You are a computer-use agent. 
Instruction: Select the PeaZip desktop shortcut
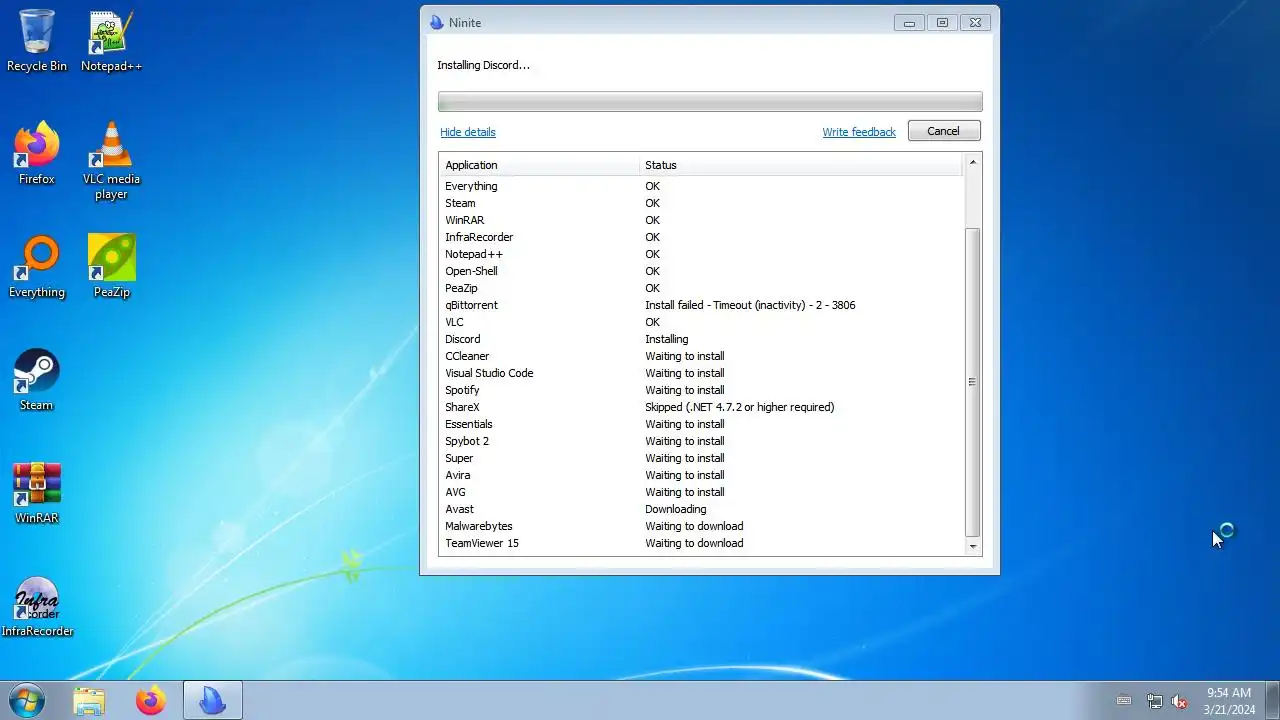(x=111, y=266)
